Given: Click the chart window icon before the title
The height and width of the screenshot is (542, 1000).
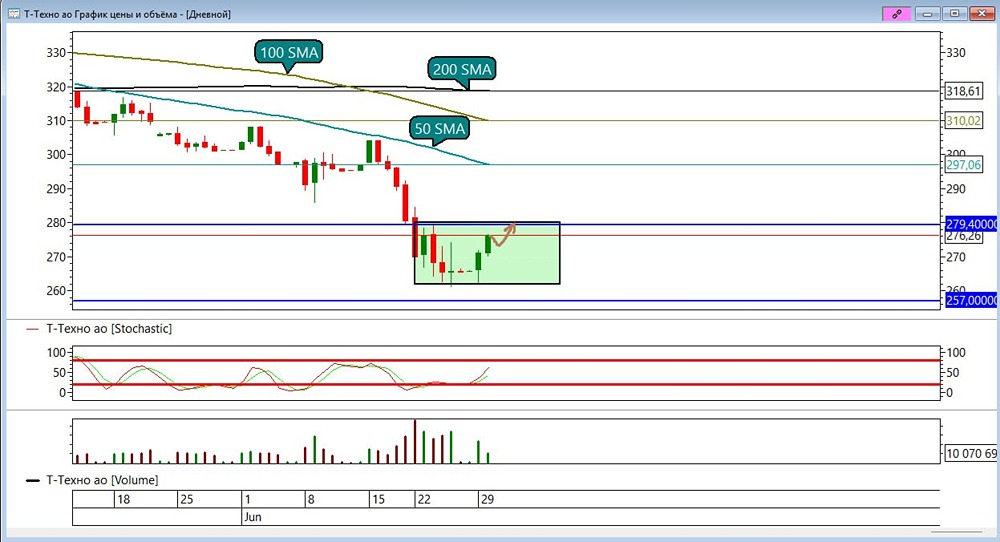Looking at the screenshot, I should (x=13, y=13).
